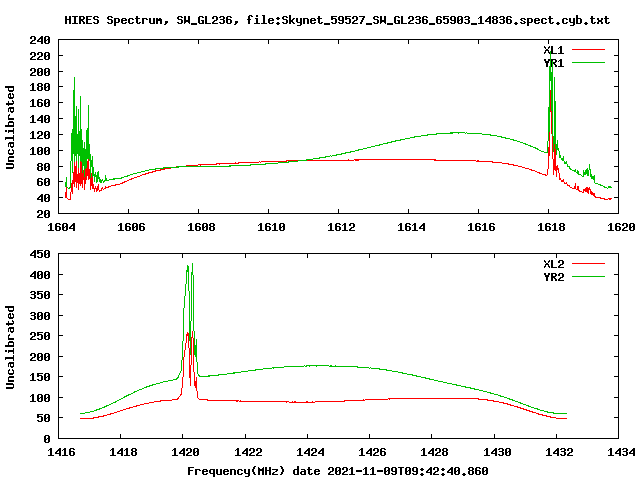The image size is (640, 480).
Task: Click the 1426 x-axis tick label
Action: tap(372, 452)
